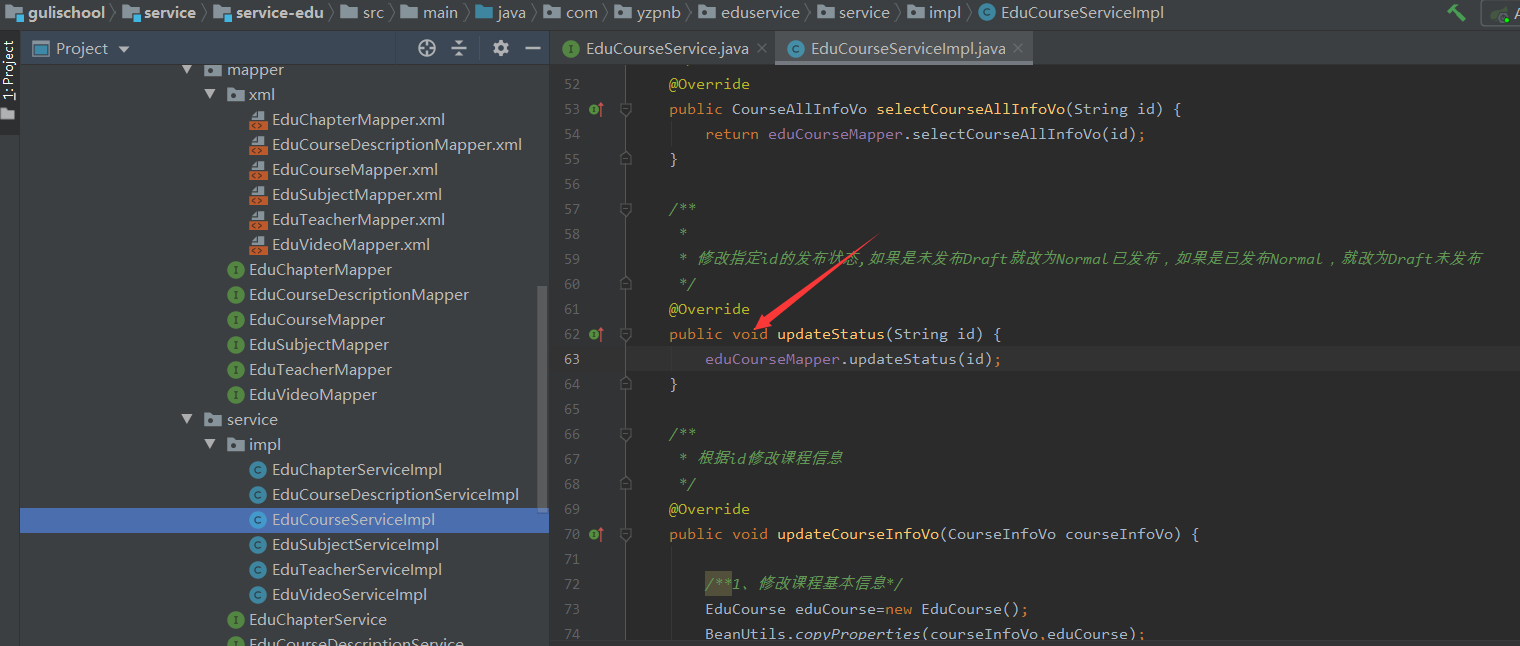1520x646 pixels.
Task: Fold the method at line 53
Action: tap(626, 109)
